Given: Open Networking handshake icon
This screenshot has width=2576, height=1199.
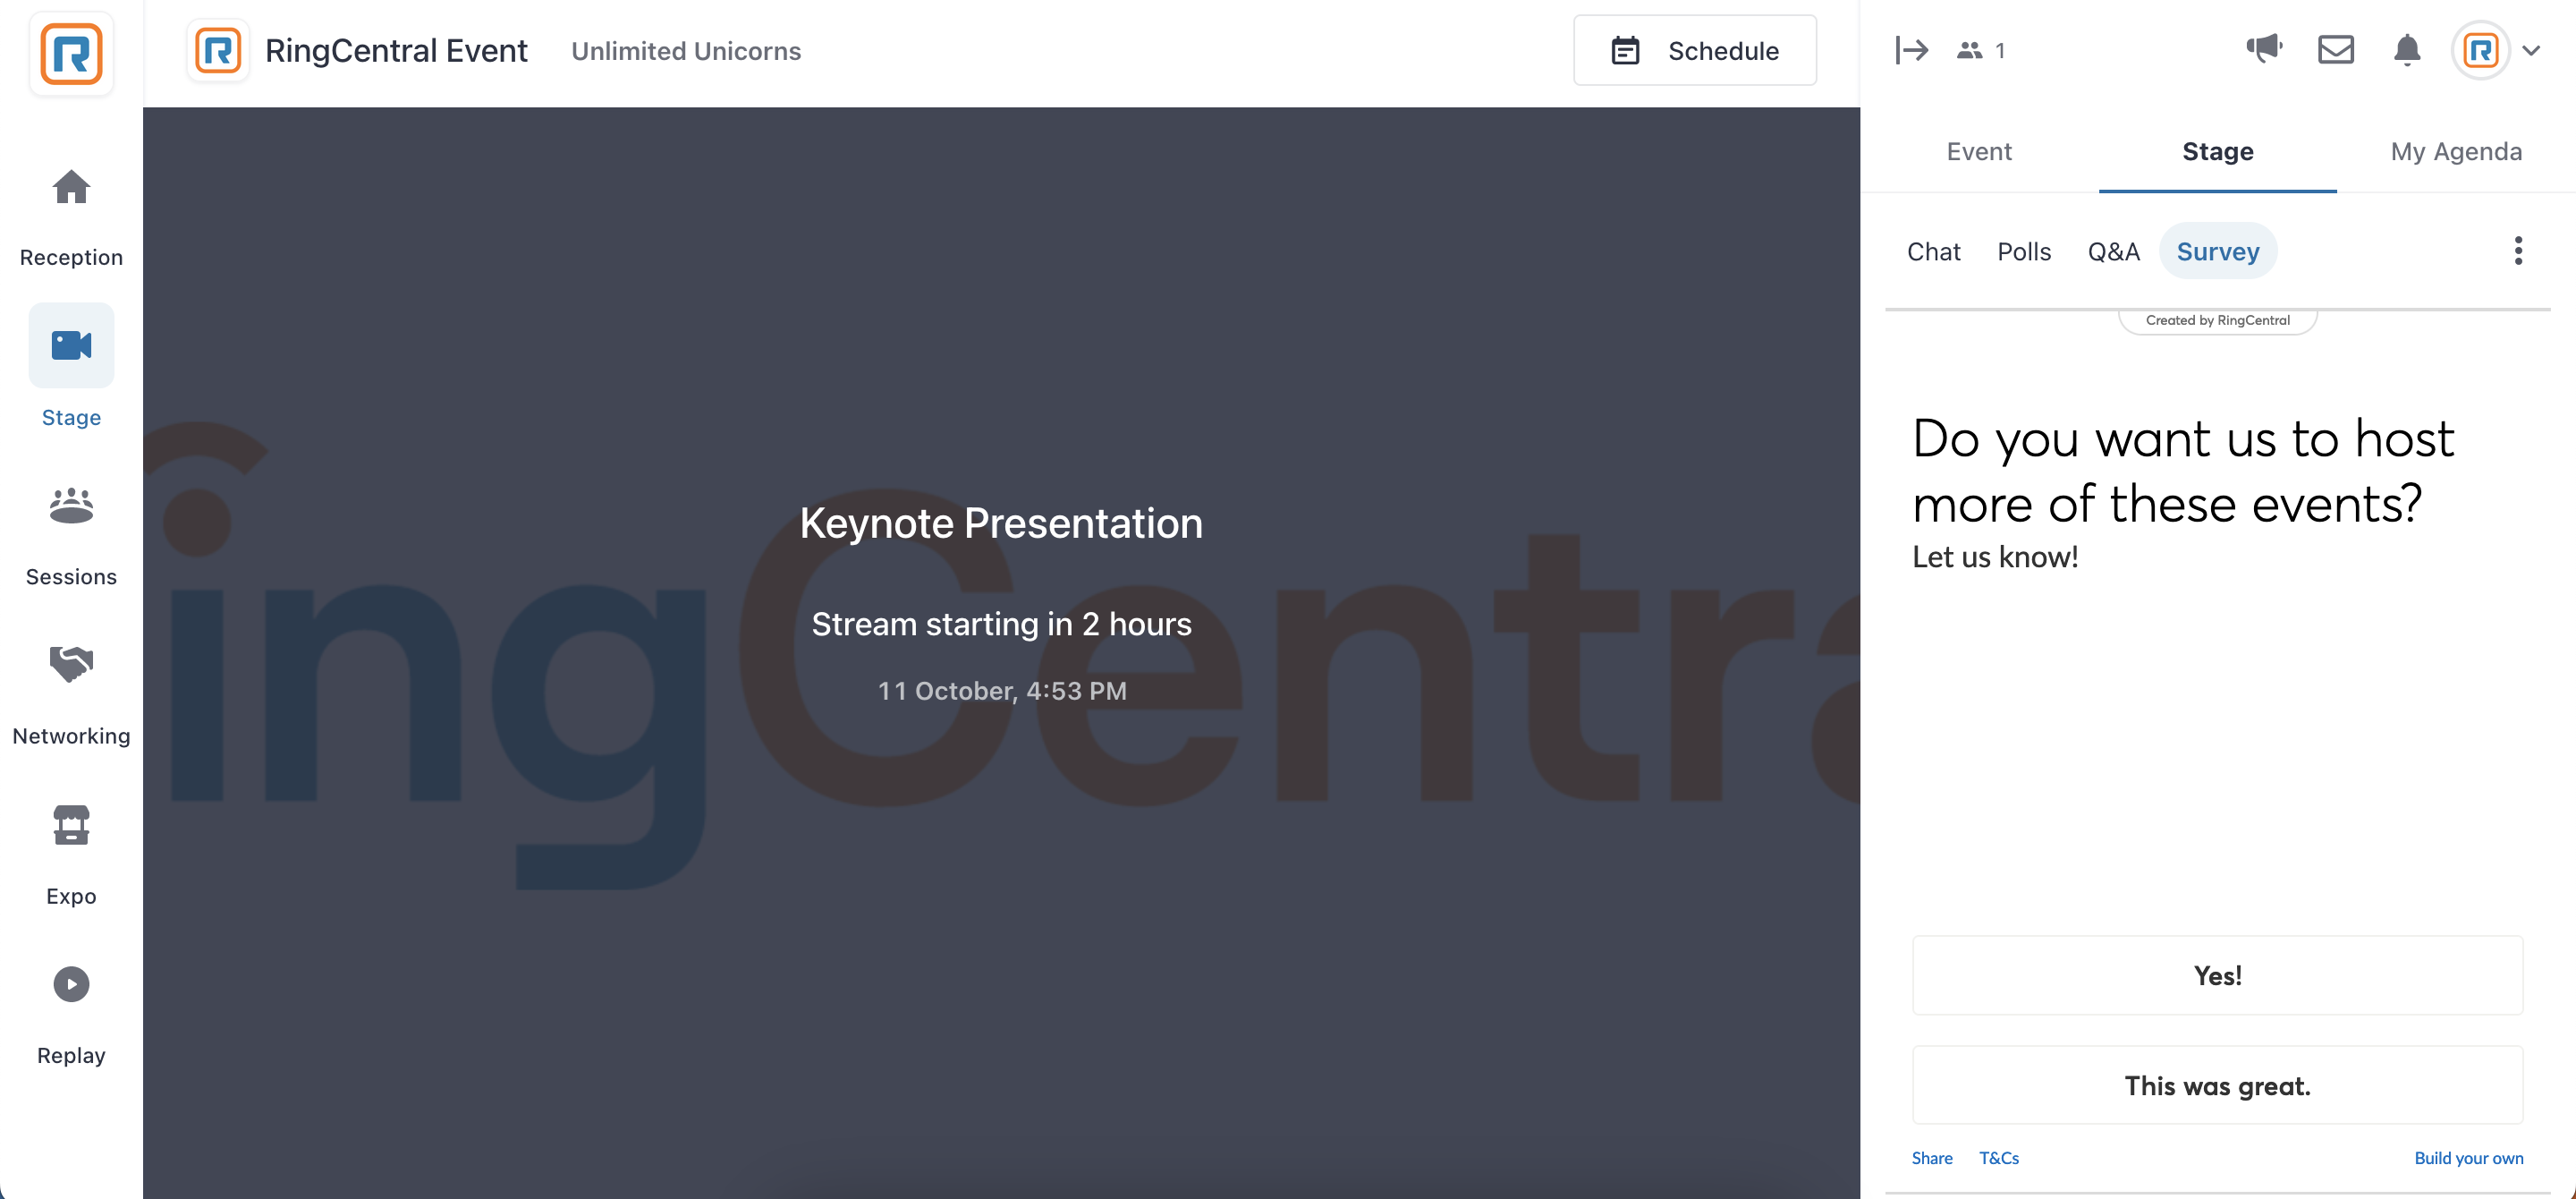Looking at the screenshot, I should point(71,663).
